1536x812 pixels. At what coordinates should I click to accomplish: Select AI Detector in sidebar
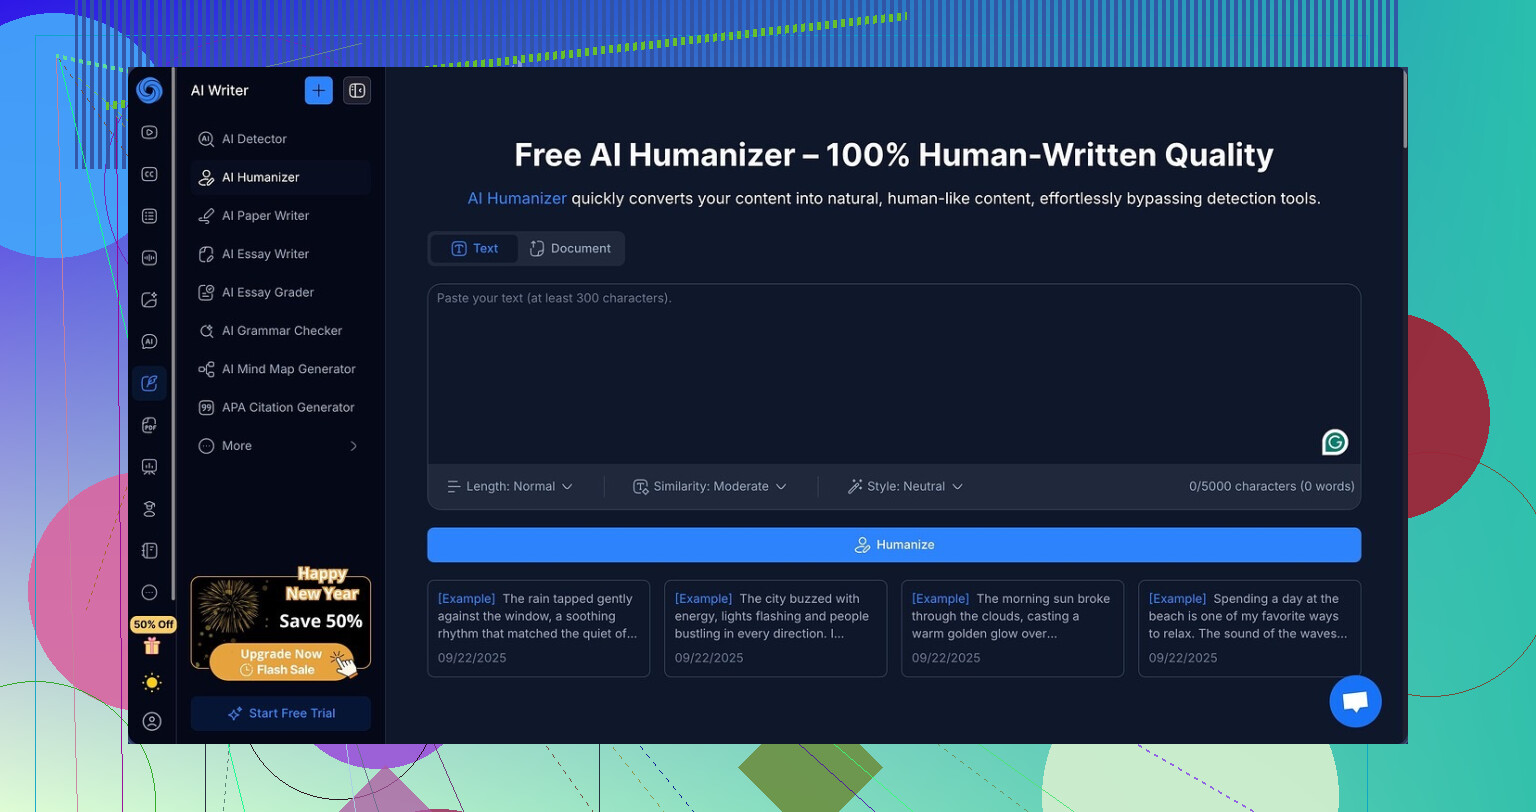coord(254,139)
